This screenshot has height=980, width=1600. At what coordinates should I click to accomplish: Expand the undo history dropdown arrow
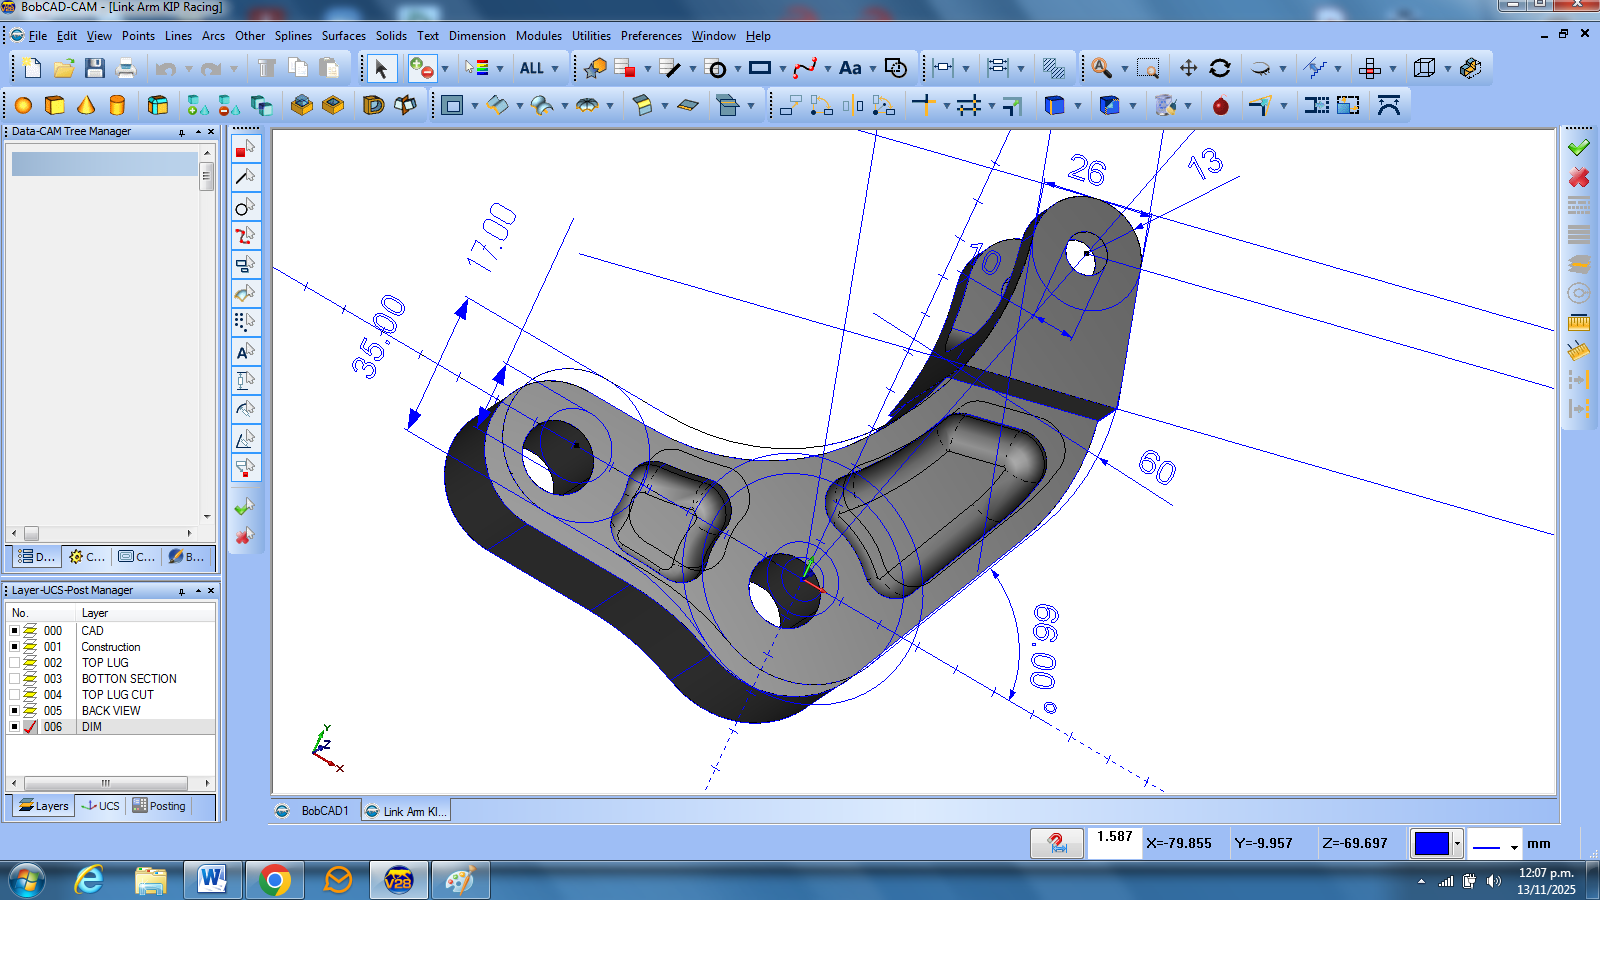pos(188,69)
